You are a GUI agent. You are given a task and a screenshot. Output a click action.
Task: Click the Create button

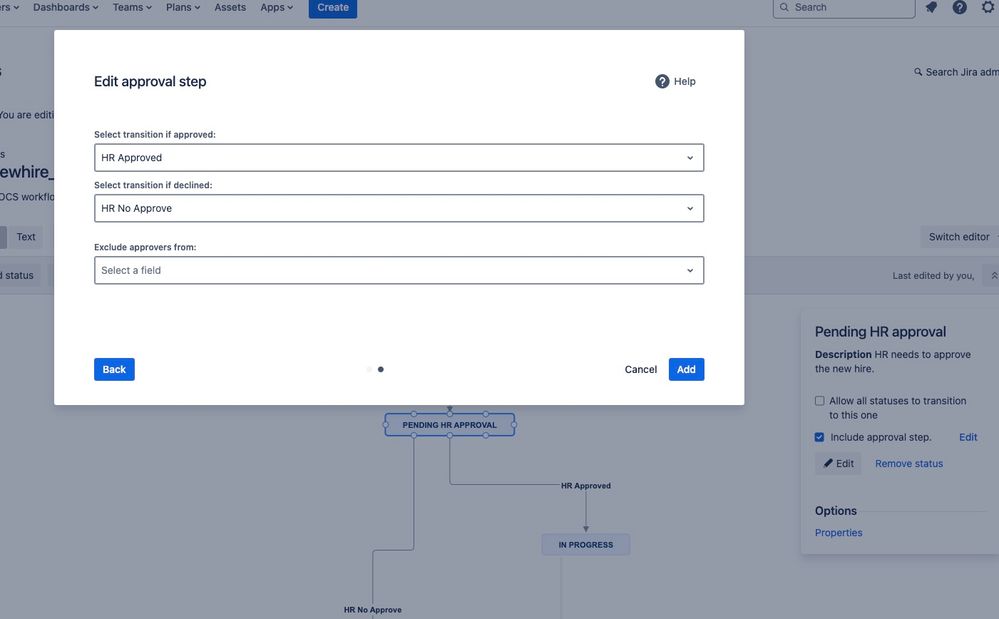(x=333, y=8)
